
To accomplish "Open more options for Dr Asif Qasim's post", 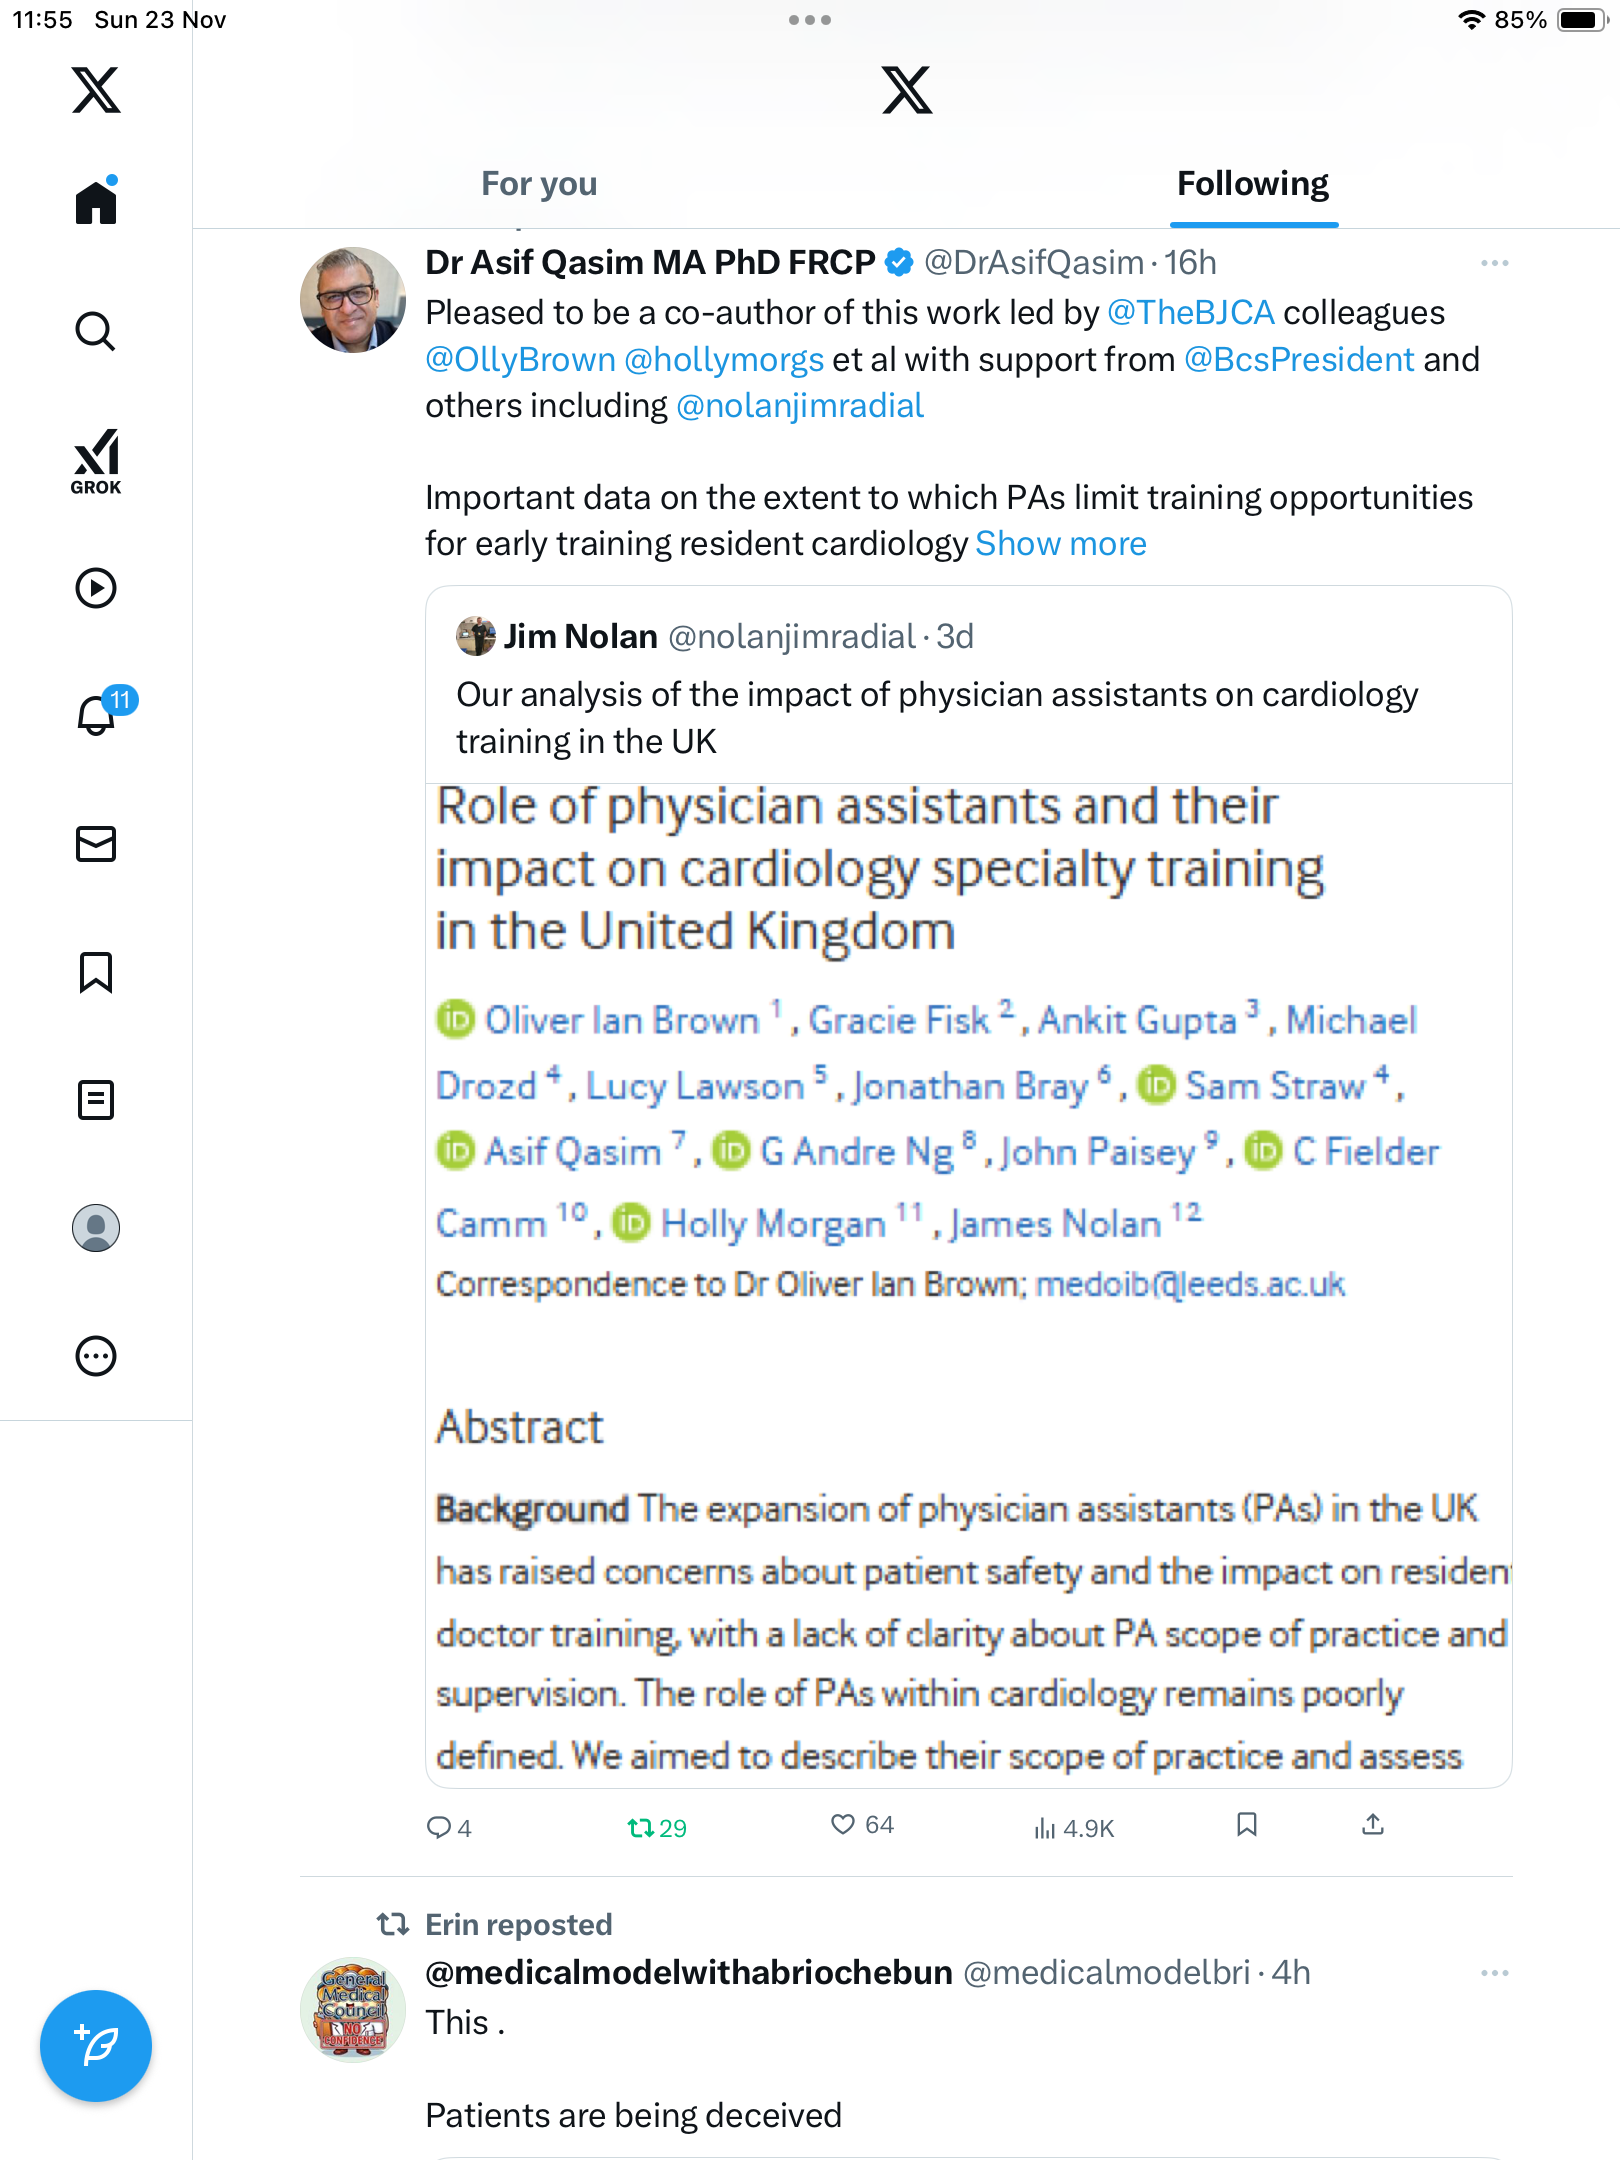I will (1494, 263).
